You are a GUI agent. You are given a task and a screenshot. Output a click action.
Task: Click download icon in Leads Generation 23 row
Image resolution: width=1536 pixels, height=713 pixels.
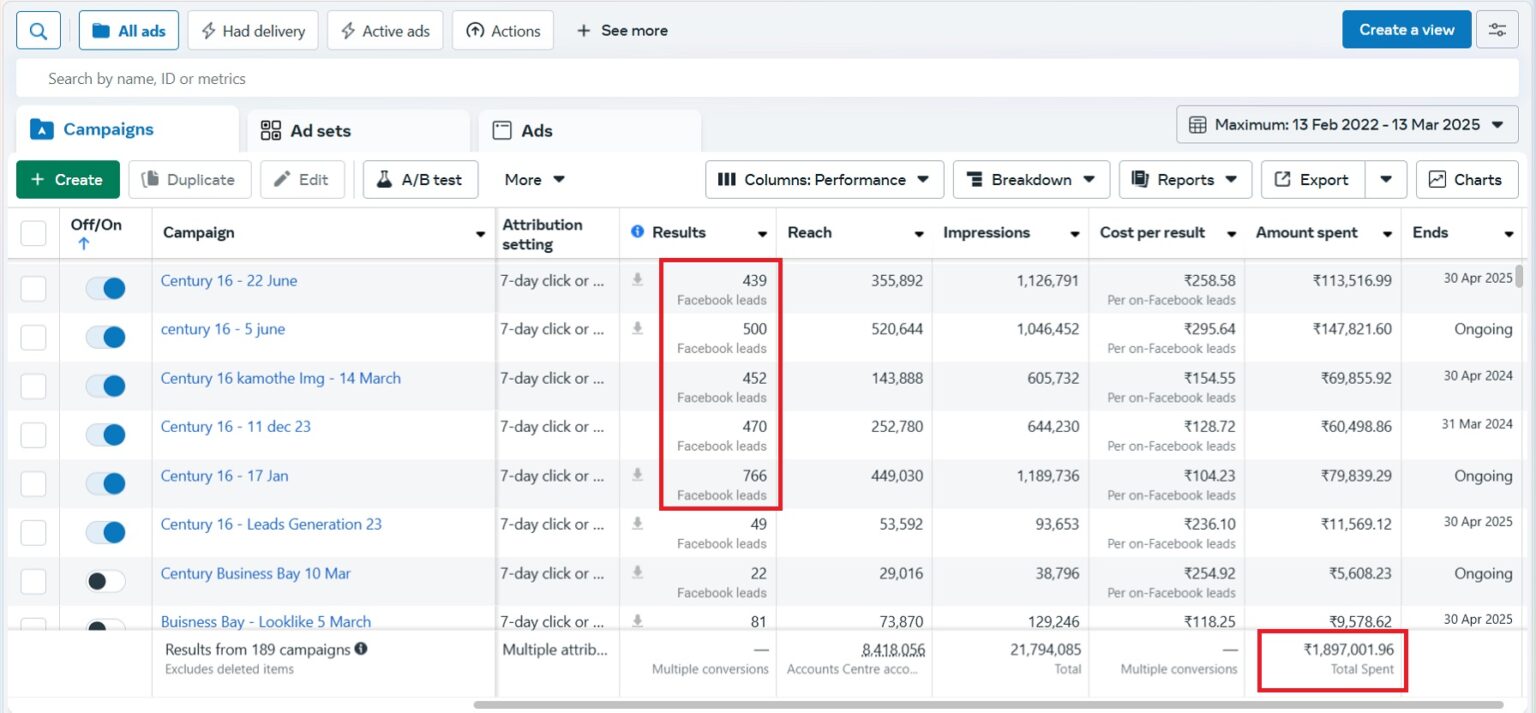(x=637, y=523)
